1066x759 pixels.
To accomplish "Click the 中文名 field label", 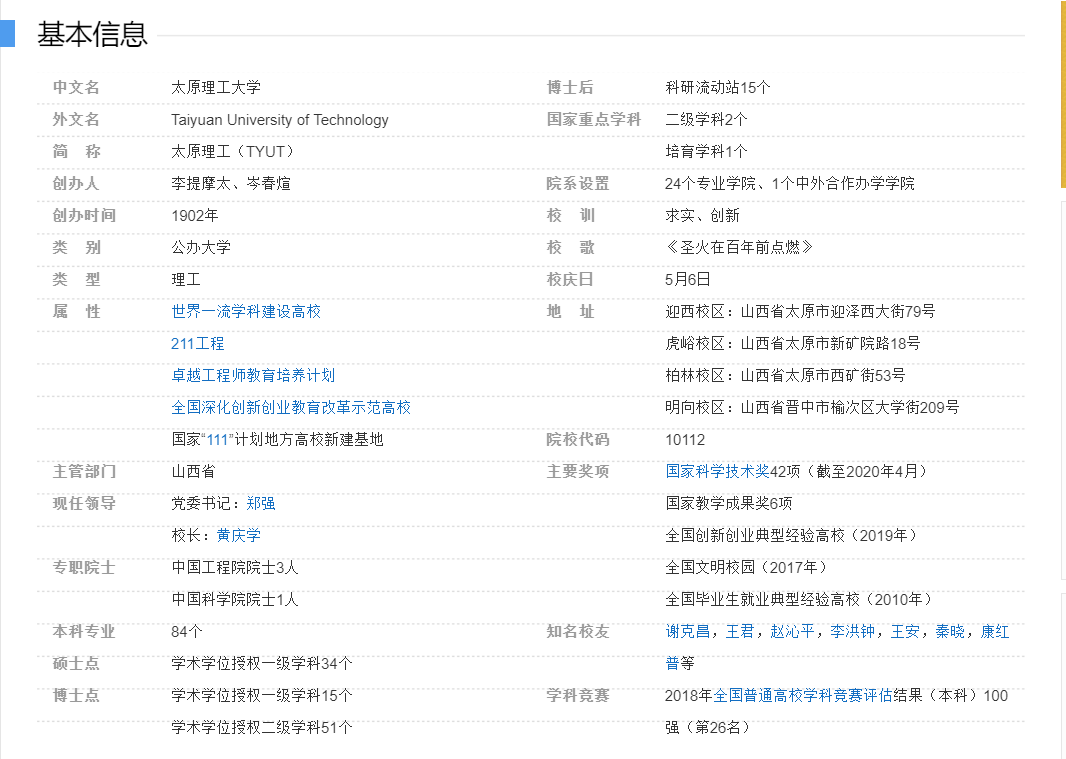I will coord(76,87).
